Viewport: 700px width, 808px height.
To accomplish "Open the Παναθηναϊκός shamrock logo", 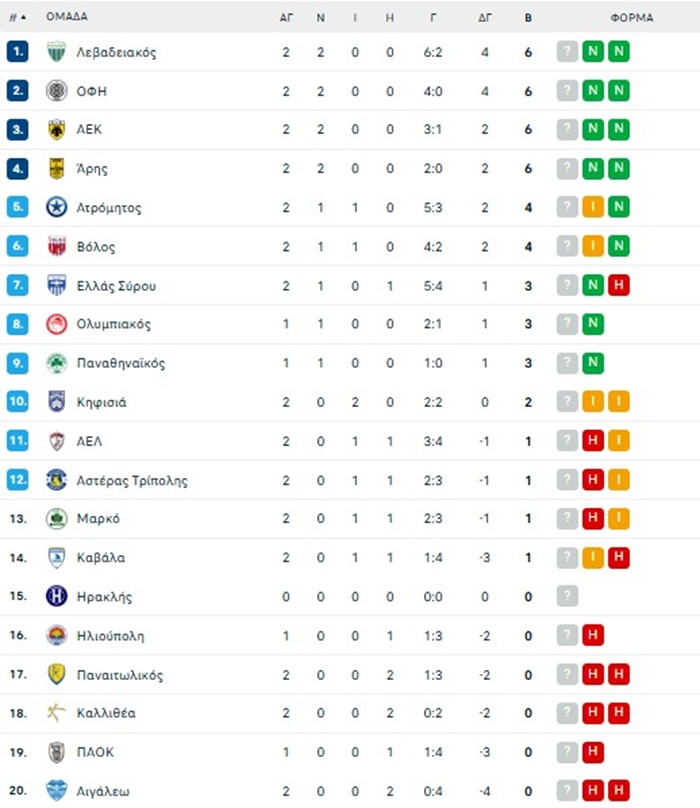I will 56,363.
